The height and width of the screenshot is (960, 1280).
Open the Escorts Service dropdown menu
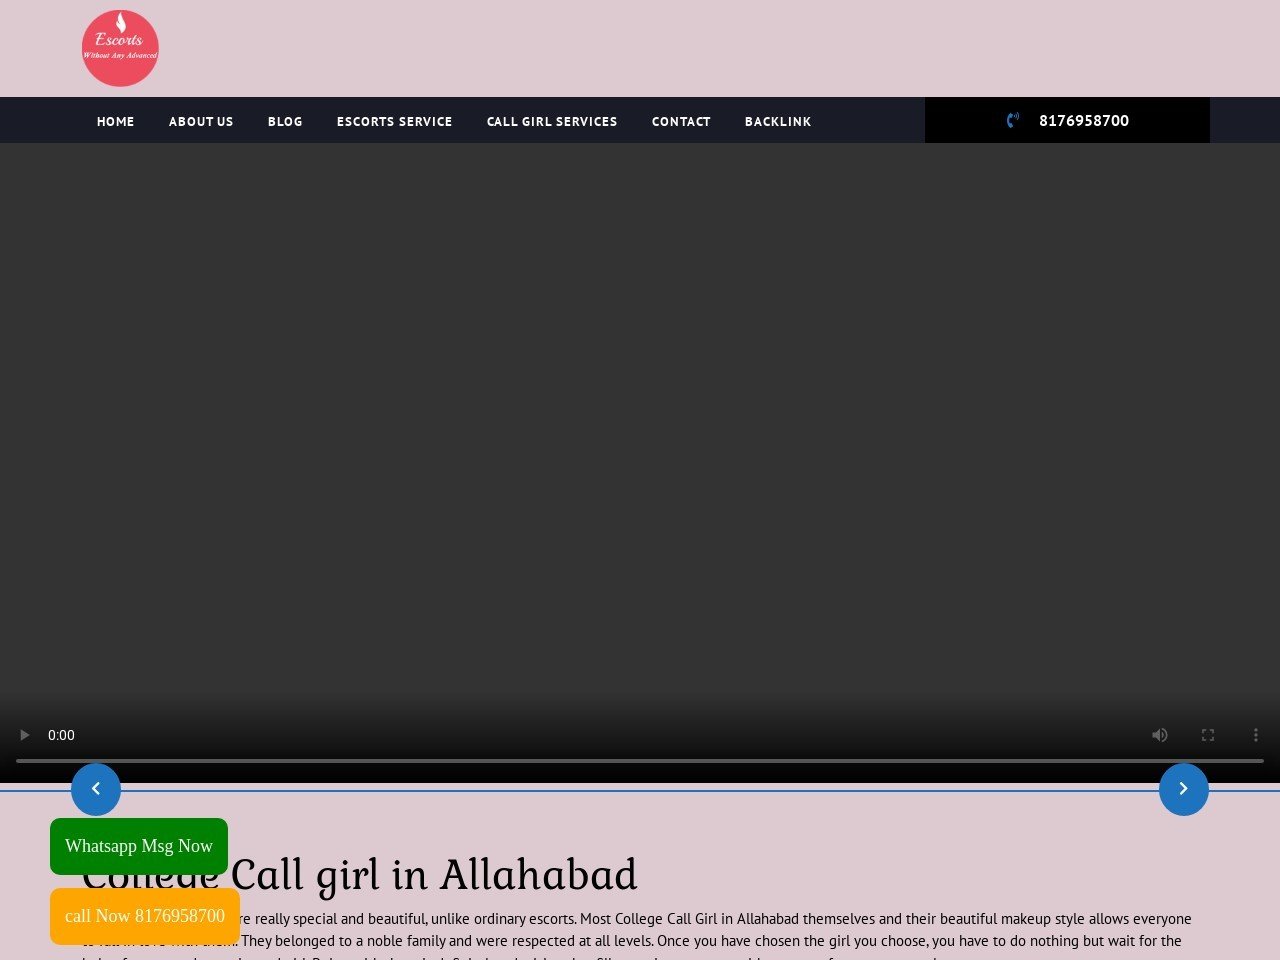tap(395, 121)
